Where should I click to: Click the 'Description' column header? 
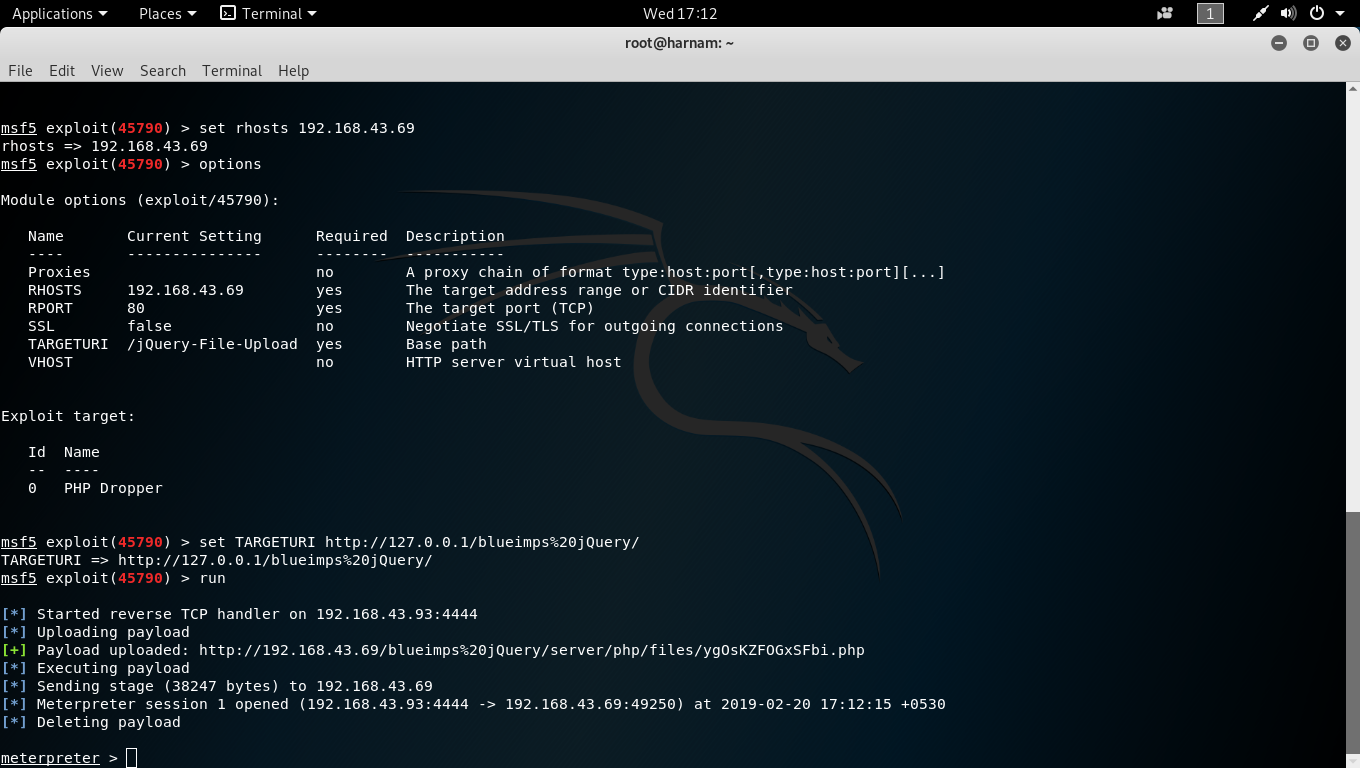[x=455, y=236]
